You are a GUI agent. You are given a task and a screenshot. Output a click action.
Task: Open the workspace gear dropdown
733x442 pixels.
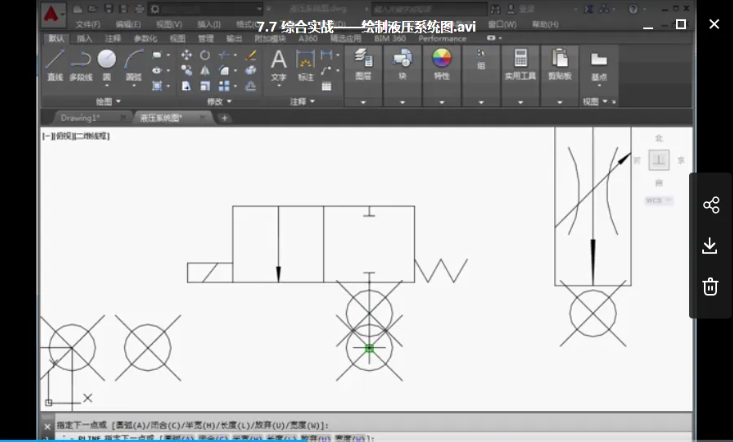click(x=207, y=9)
